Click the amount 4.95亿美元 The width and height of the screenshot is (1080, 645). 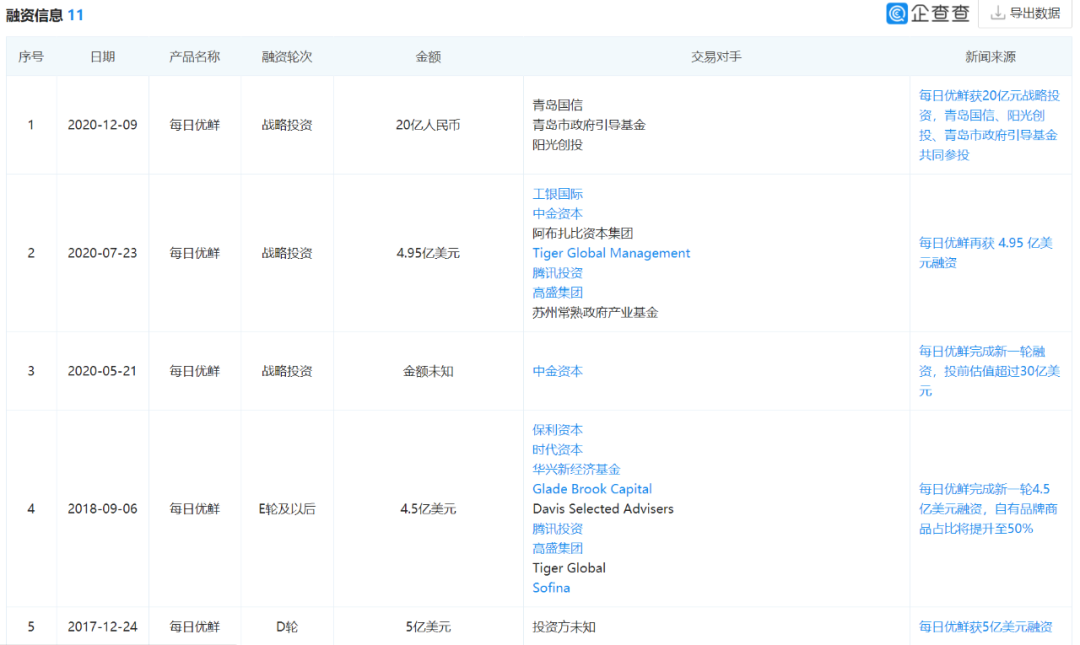(428, 253)
